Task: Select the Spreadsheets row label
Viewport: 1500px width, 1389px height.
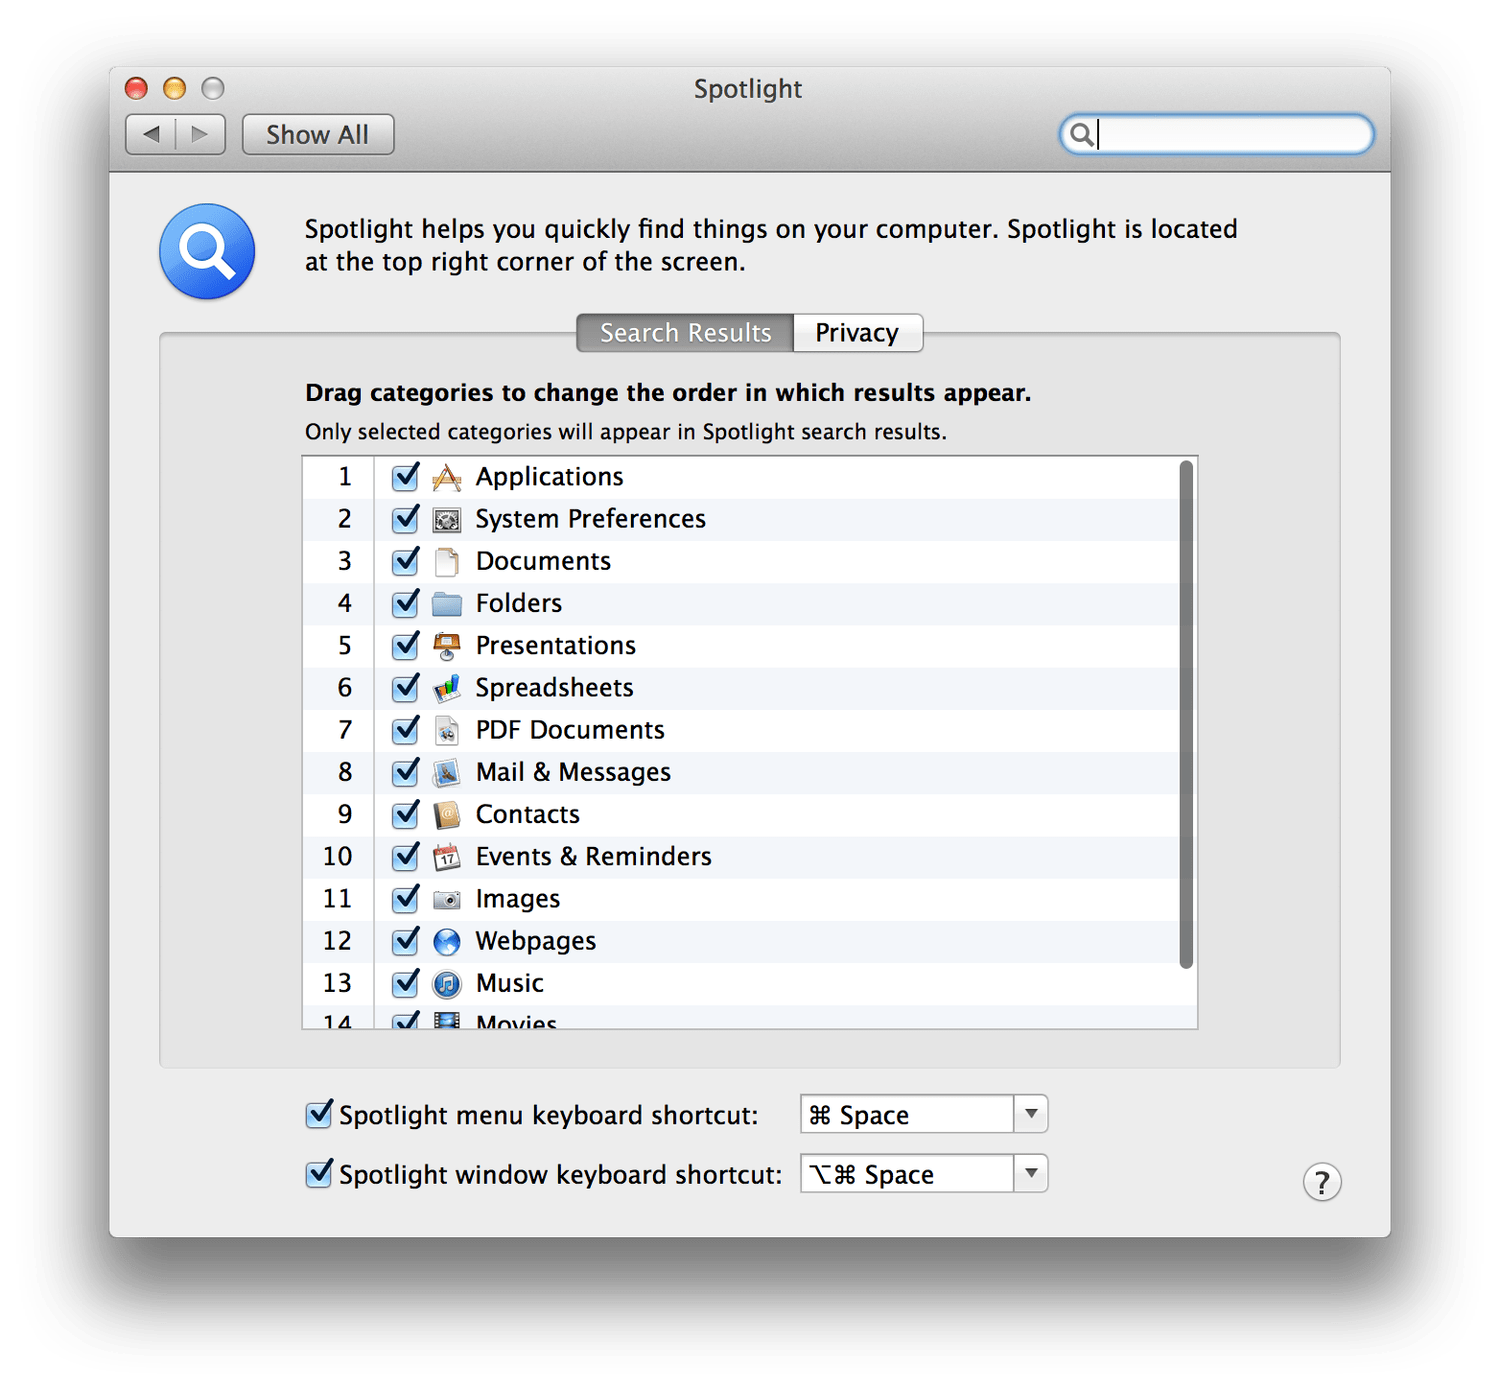Action: [x=554, y=687]
